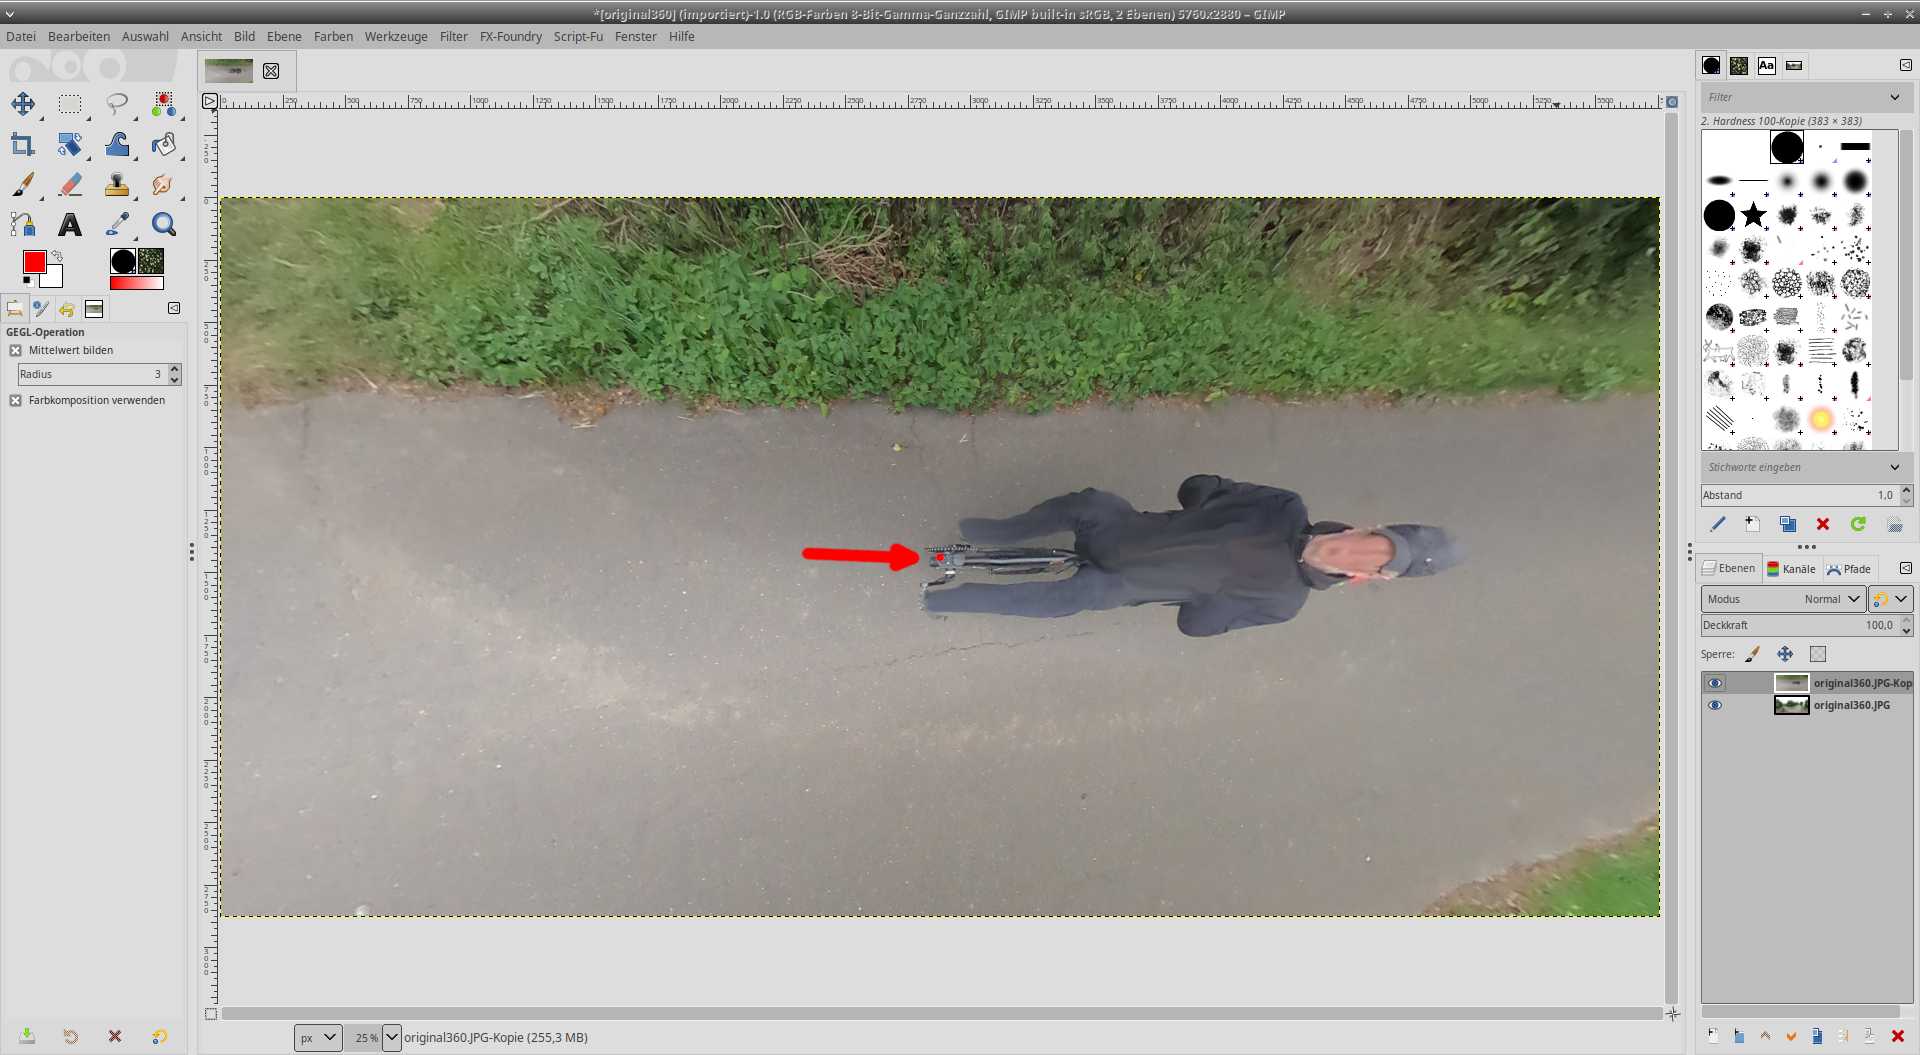Hide the original360.JPG layer via eye icon
This screenshot has width=1920, height=1055.
pyautogui.click(x=1715, y=705)
